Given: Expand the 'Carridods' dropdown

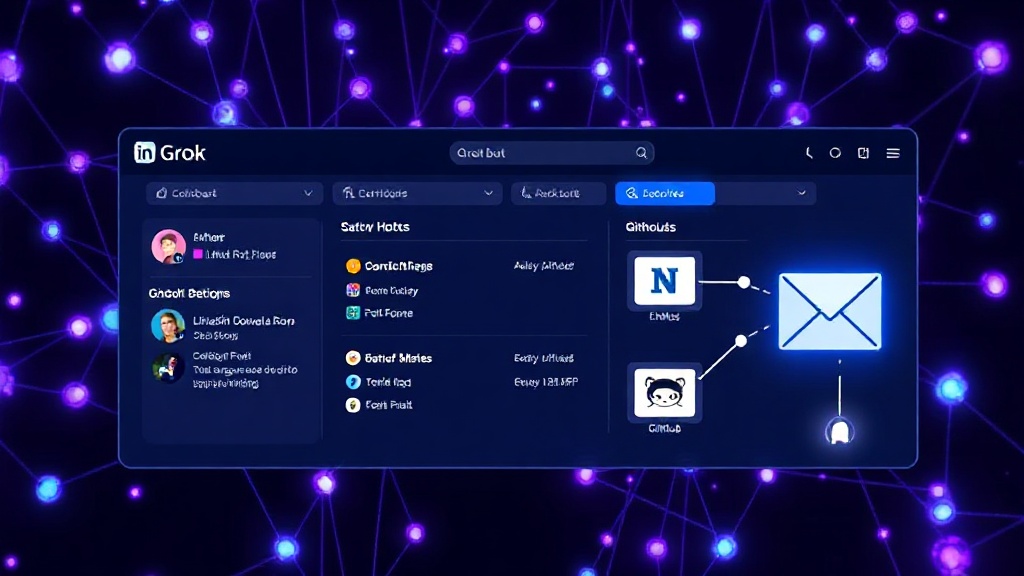Looking at the screenshot, I should click(x=417, y=193).
